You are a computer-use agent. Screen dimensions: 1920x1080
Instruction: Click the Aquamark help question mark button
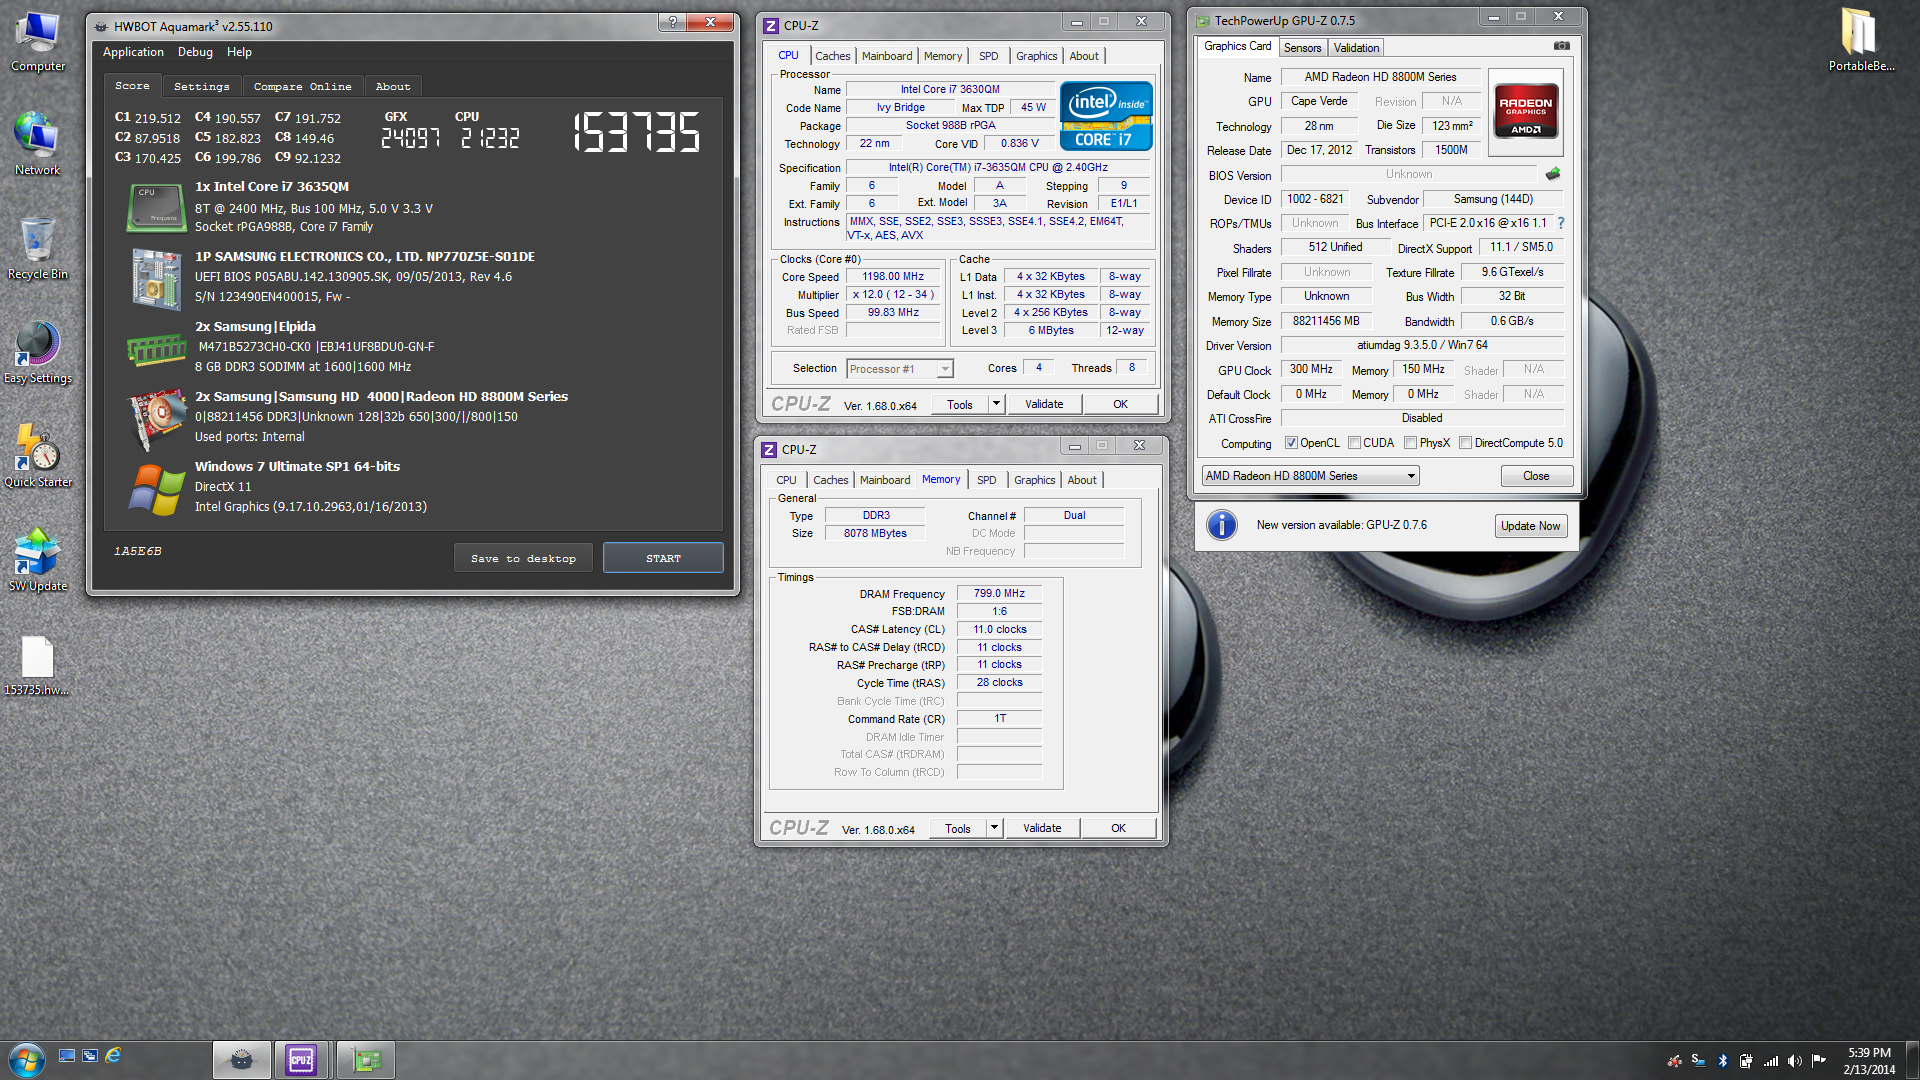pyautogui.click(x=672, y=22)
